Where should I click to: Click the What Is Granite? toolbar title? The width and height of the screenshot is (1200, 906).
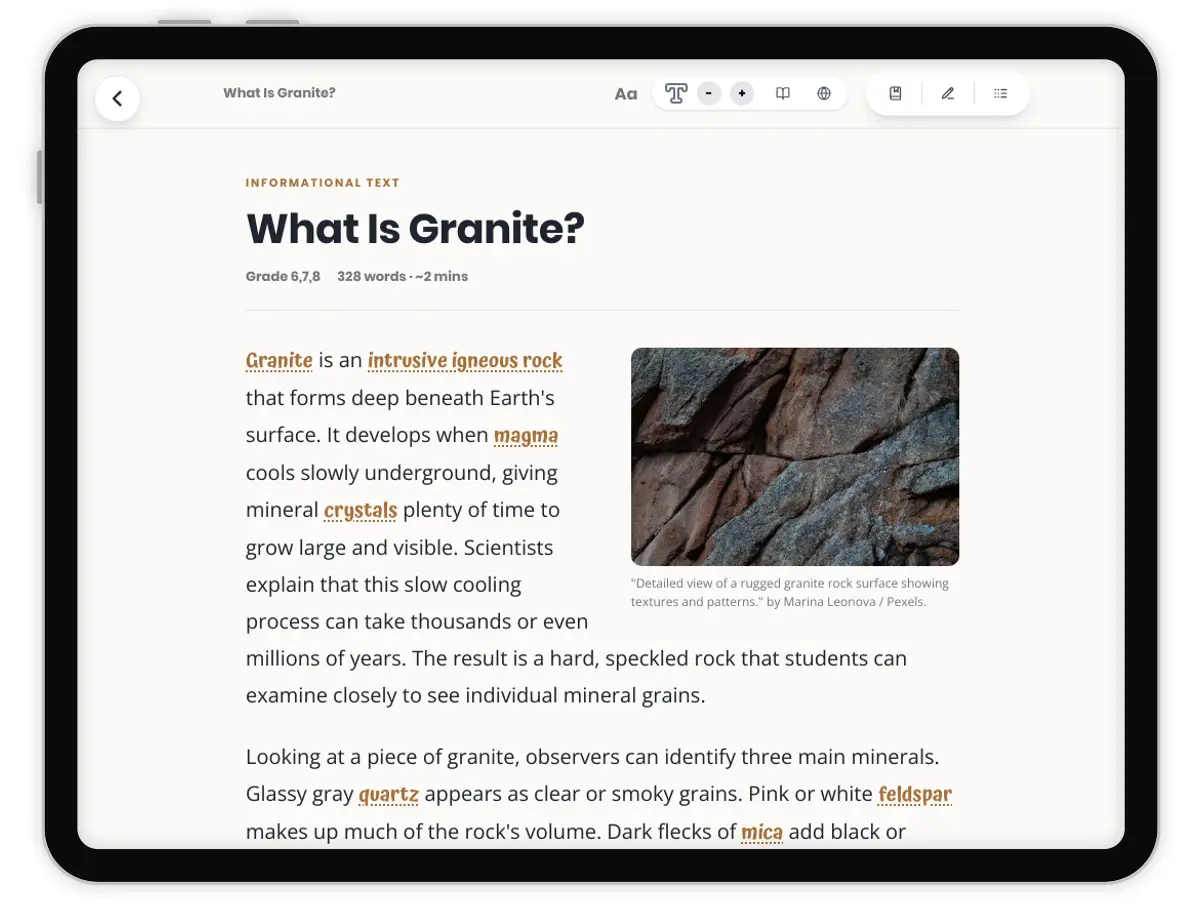[279, 93]
